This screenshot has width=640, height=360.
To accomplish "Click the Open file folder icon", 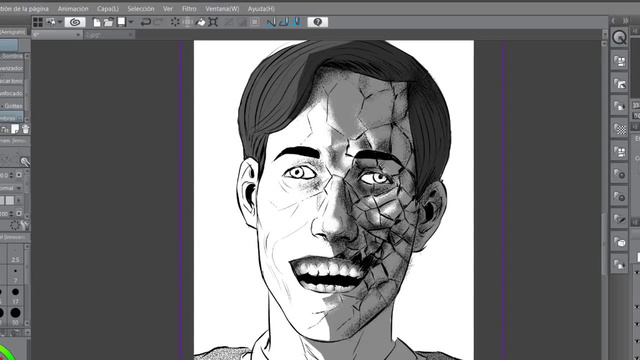I will [108, 22].
